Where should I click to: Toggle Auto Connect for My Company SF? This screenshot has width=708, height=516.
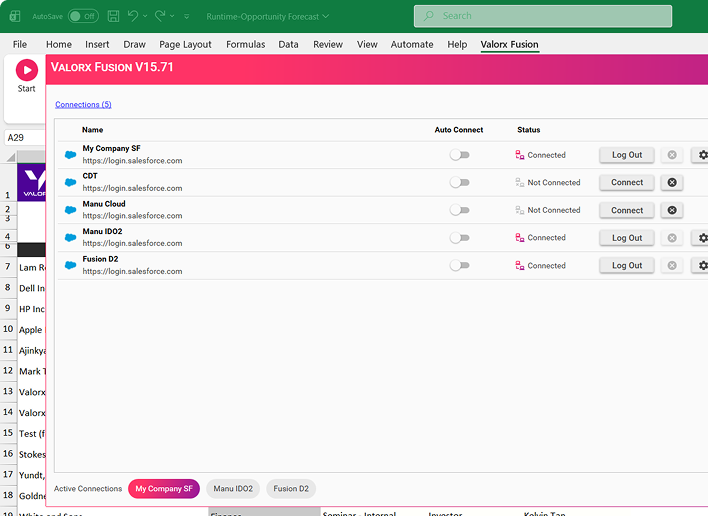[x=460, y=155]
